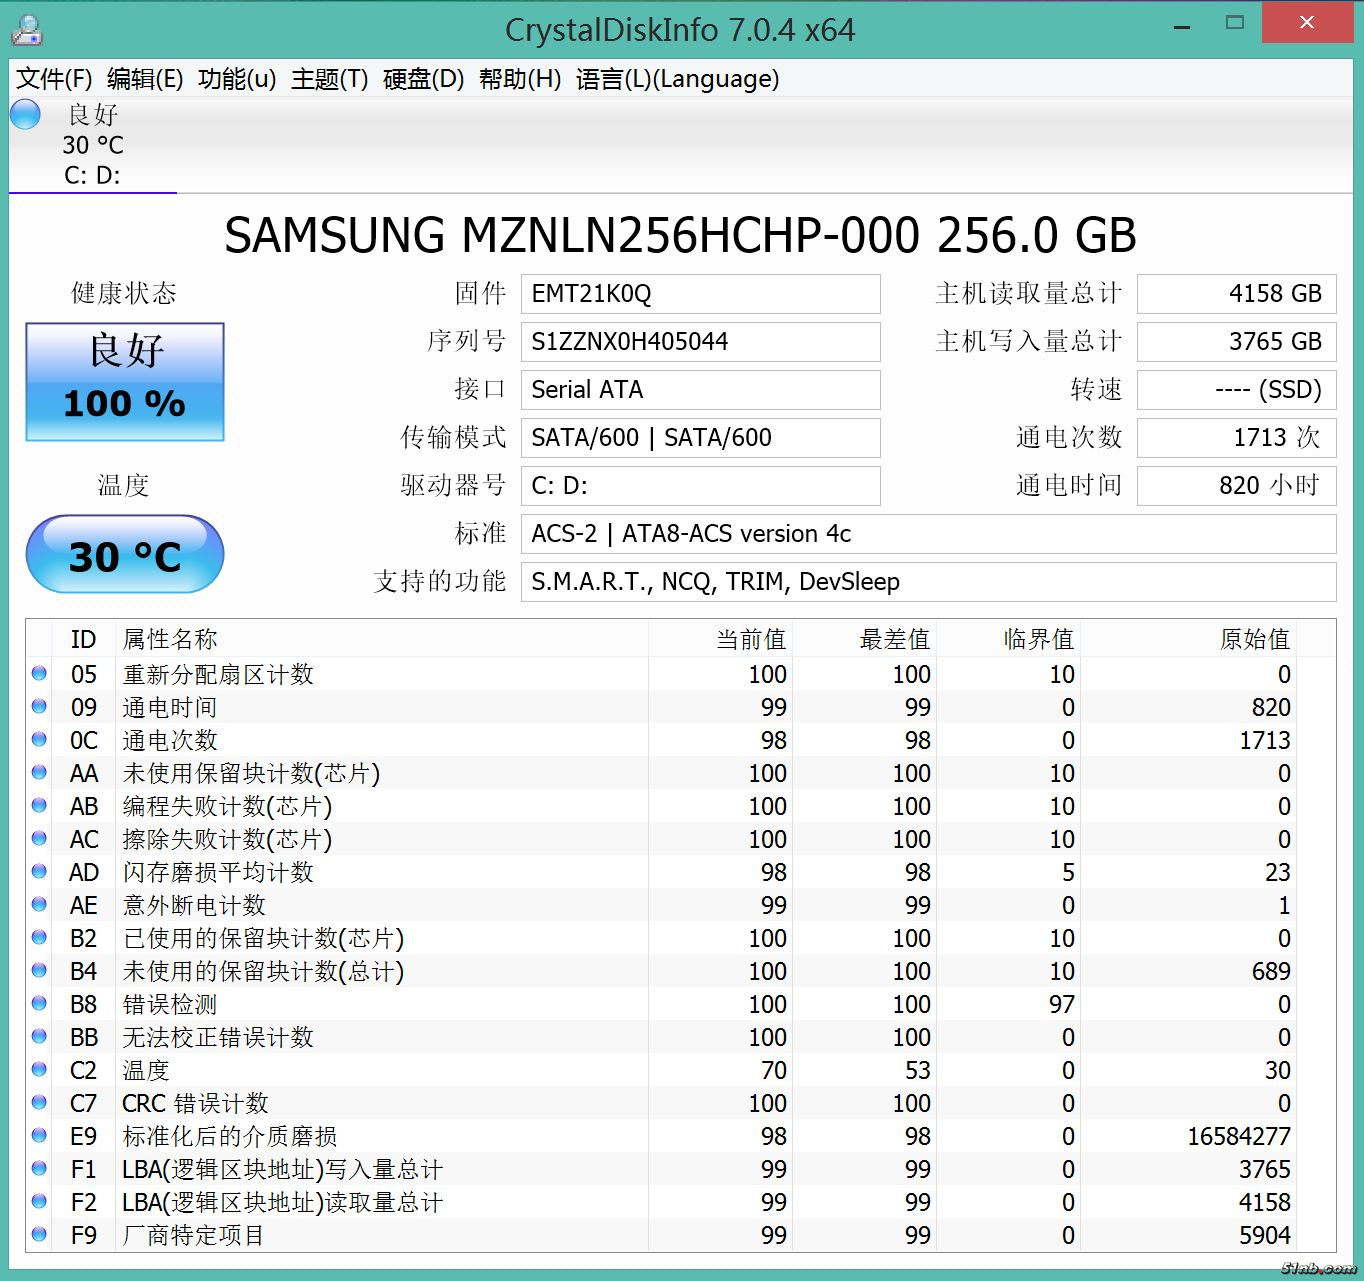1364x1281 pixels.
Task: Click the CrystalDiskInfo app icon in title bar
Action: pyautogui.click(x=27, y=30)
